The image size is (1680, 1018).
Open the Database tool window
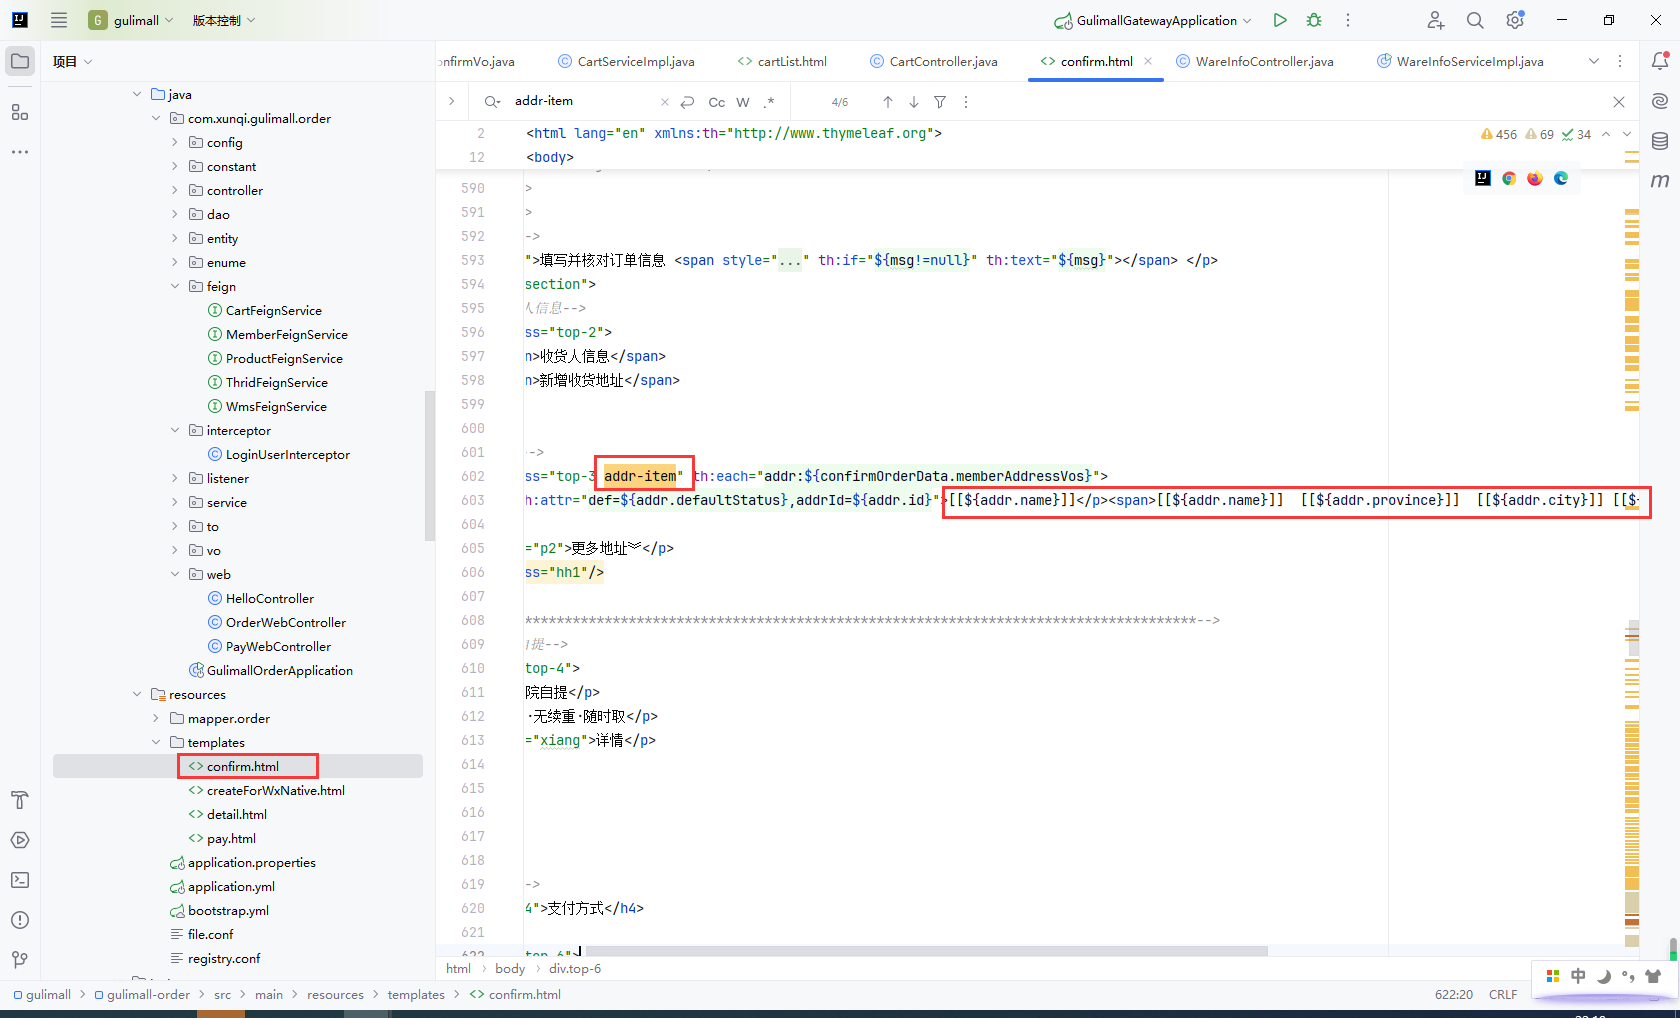coord(1660,141)
